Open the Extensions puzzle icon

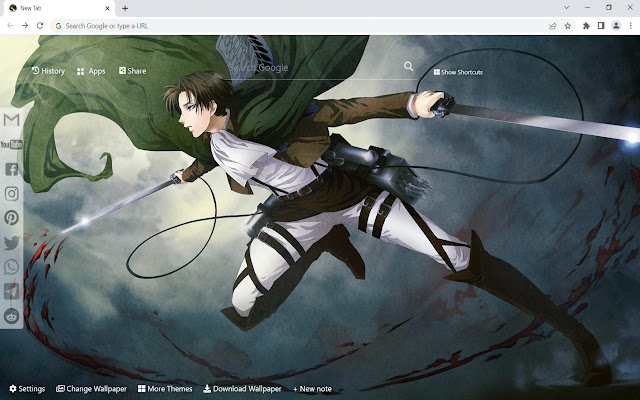[586, 26]
